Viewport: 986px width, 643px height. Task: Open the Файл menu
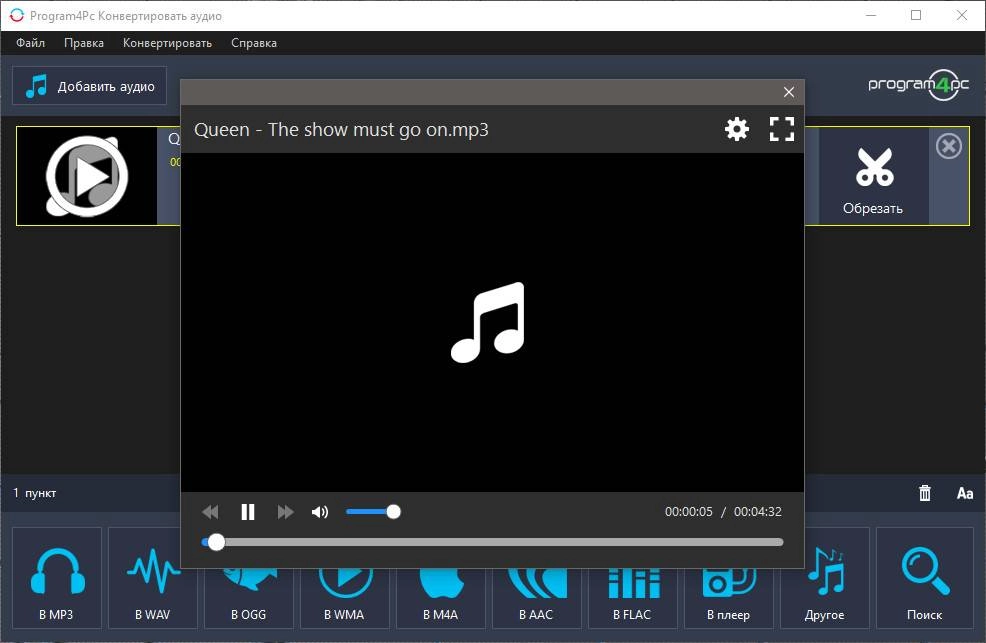[30, 43]
